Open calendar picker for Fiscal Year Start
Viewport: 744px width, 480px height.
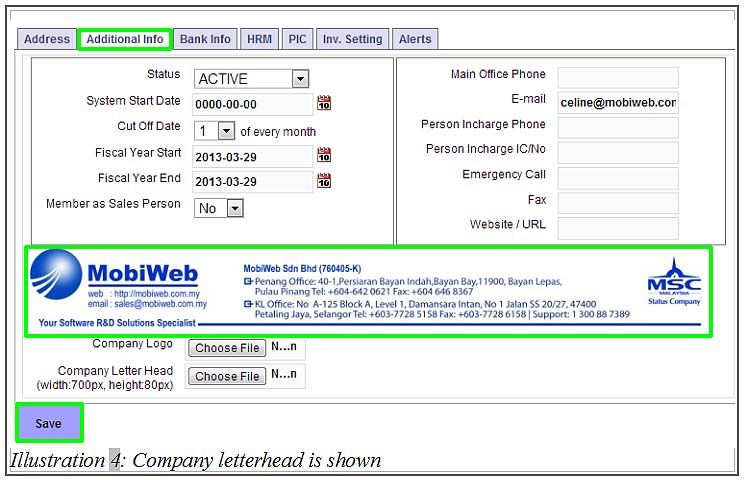click(x=324, y=155)
